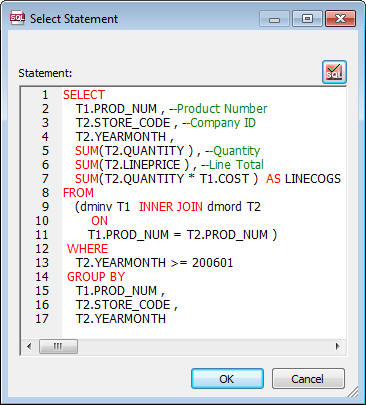Image resolution: width=366 pixels, height=405 pixels.
Task: Click SUM(T2.QUANTITY ) on line 5
Action: 134,151
